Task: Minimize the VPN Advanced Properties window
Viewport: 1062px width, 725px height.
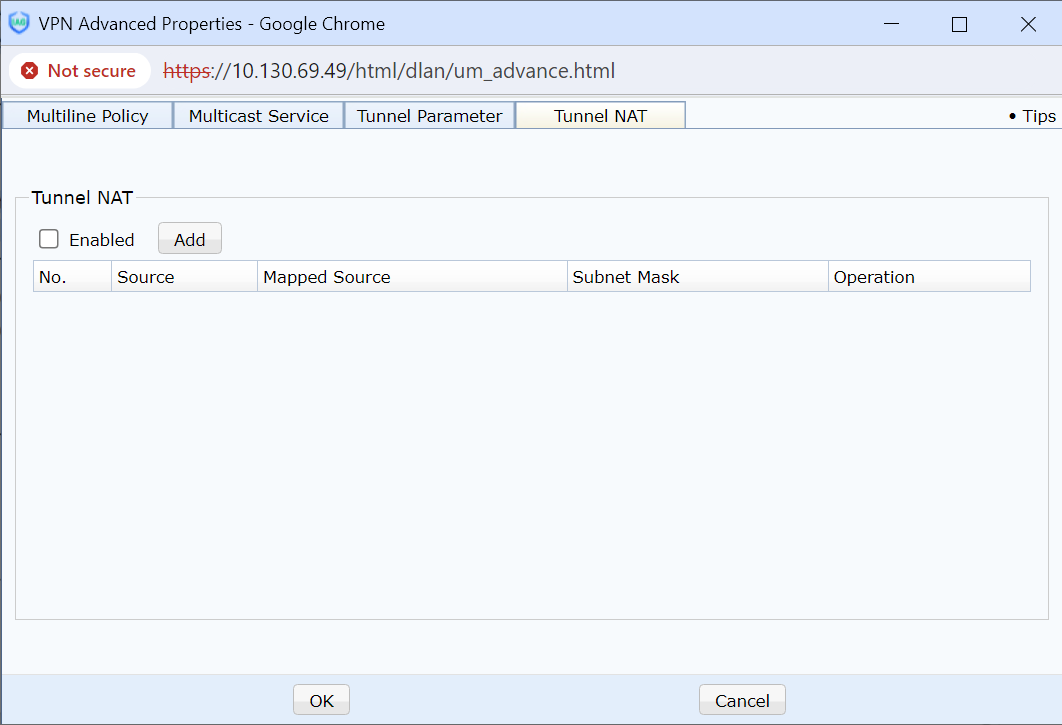Action: pos(891,24)
